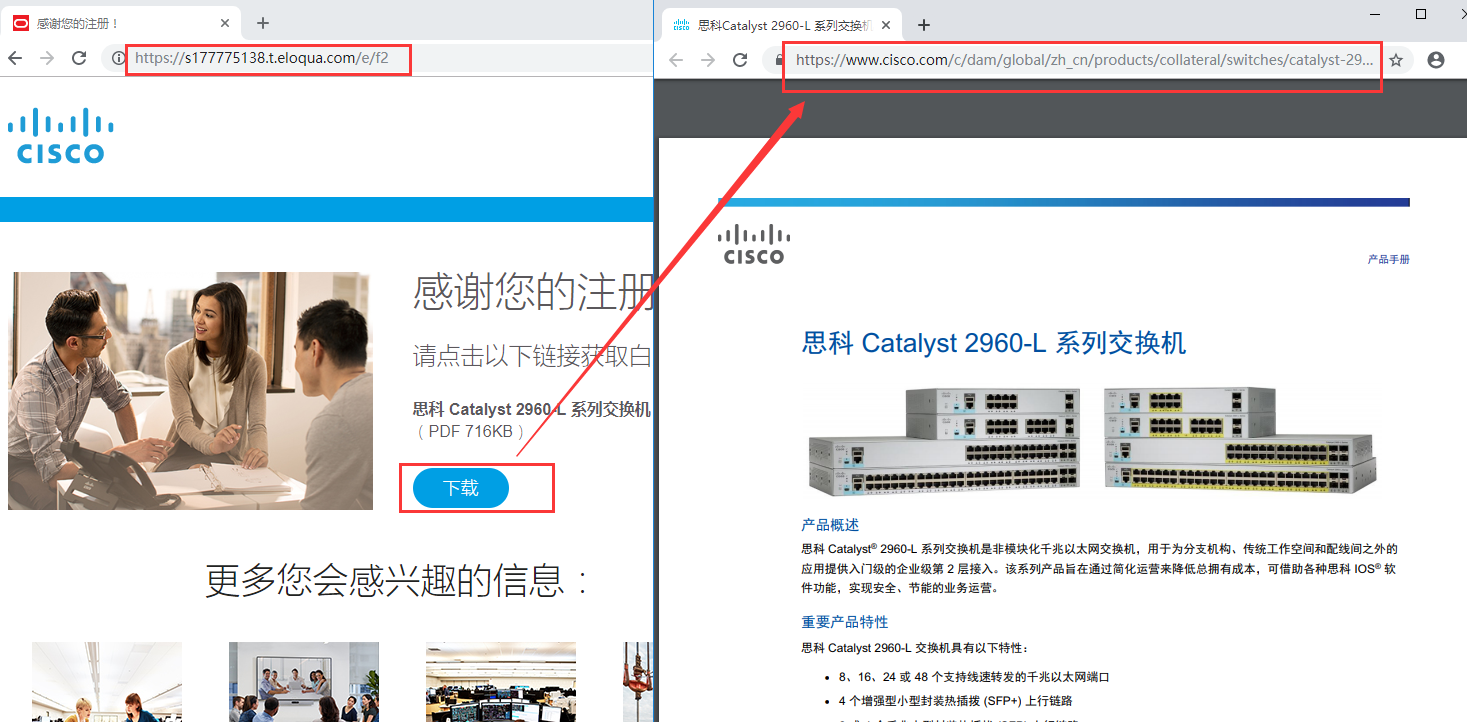Screen dimensions: 1467x722
Task: Click the 更多您会感兴趣的信息 heading
Action: [x=396, y=580]
